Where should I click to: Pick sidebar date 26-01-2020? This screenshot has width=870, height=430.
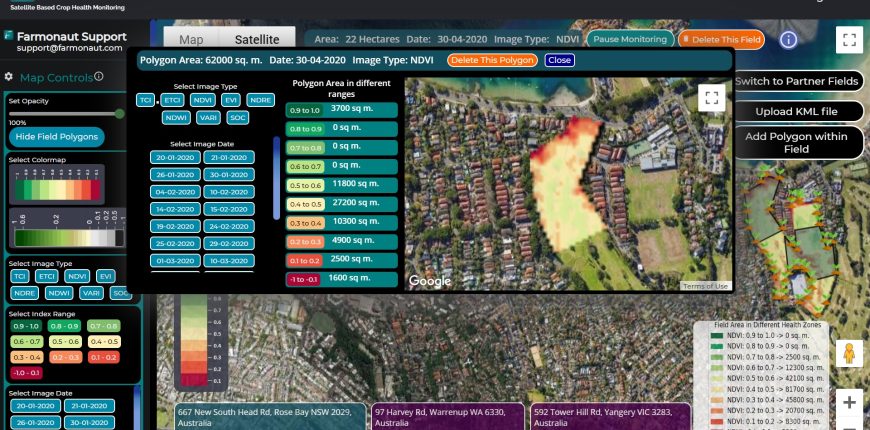[36, 423]
